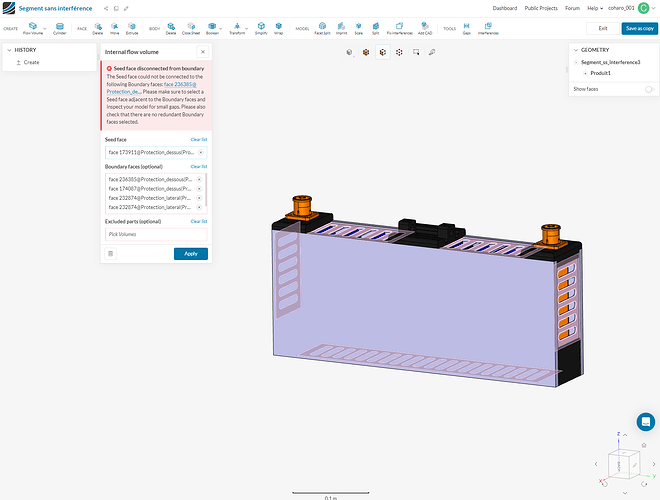This screenshot has width=660, height=500.
Task: Click Save as copy button
Action: 639,29
